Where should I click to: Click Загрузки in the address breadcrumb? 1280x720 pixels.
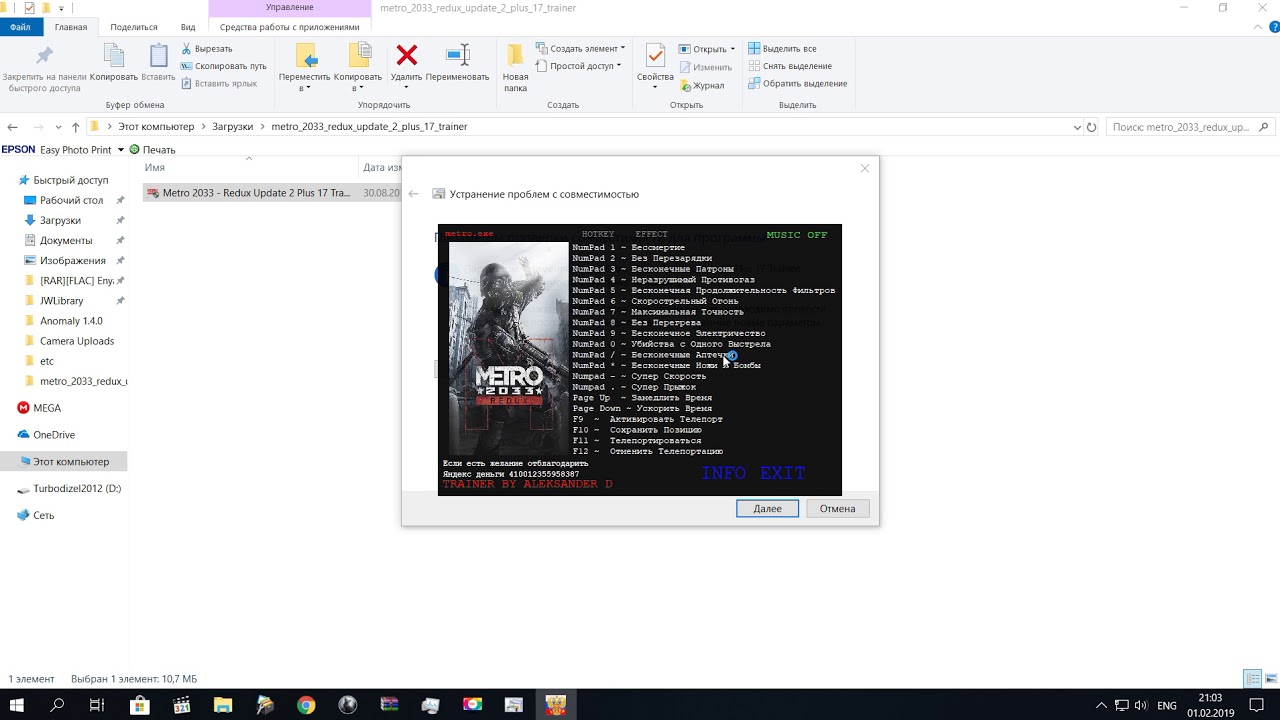click(232, 127)
